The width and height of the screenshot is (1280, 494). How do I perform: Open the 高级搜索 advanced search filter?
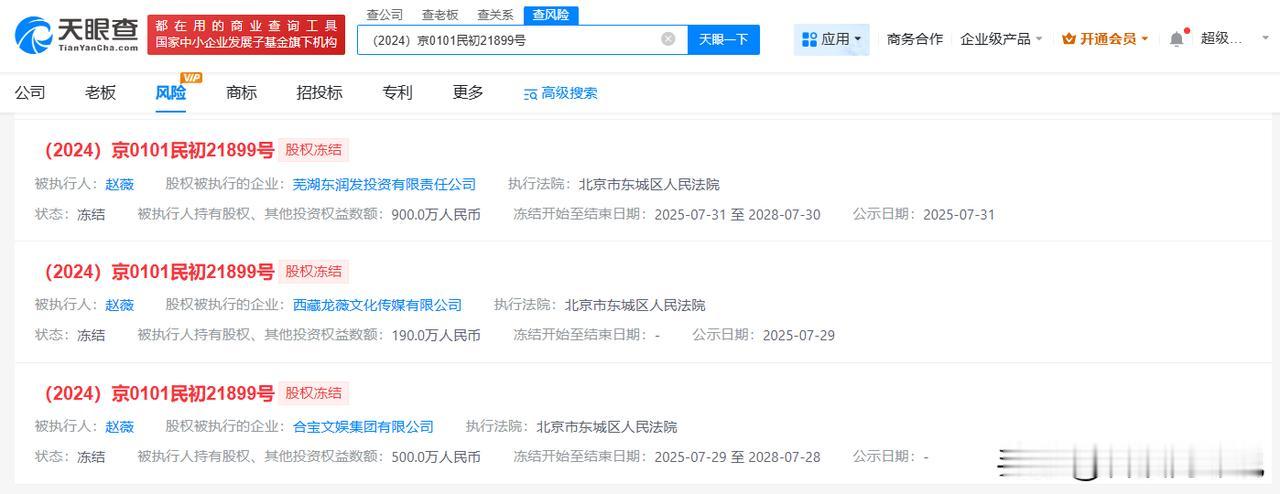coord(560,93)
